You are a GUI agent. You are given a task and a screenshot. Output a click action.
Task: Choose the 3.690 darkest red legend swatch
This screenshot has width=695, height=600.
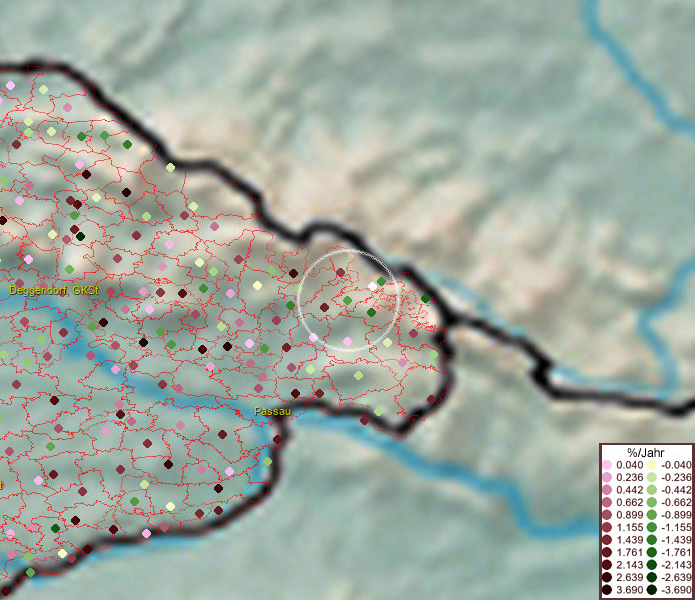point(607,590)
